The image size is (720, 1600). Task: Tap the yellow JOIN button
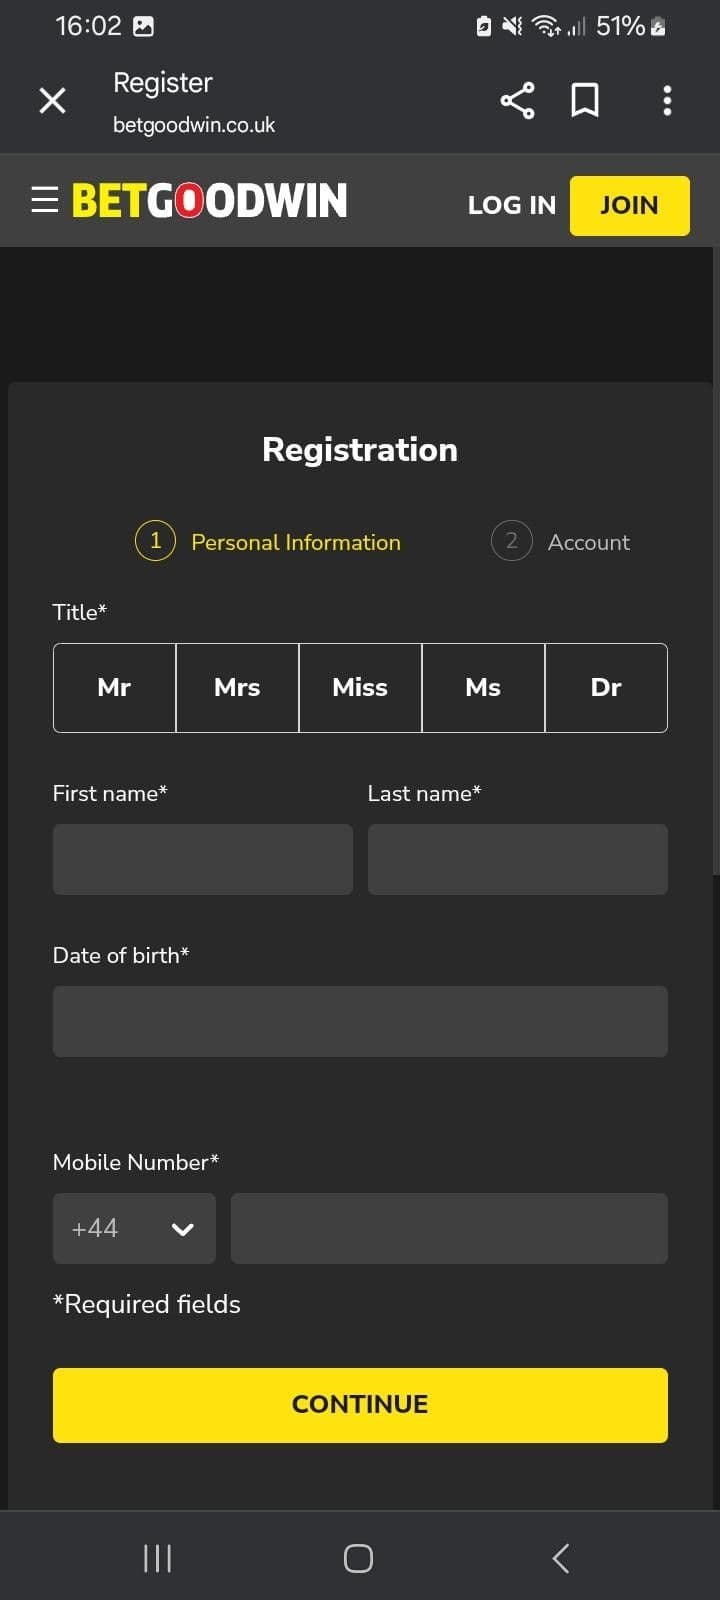point(629,205)
